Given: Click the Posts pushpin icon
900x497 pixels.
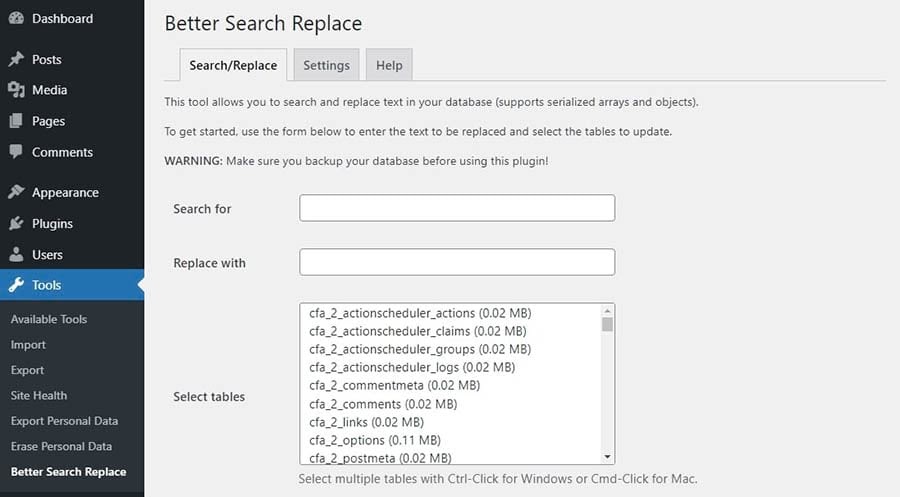Looking at the screenshot, I should tap(16, 59).
